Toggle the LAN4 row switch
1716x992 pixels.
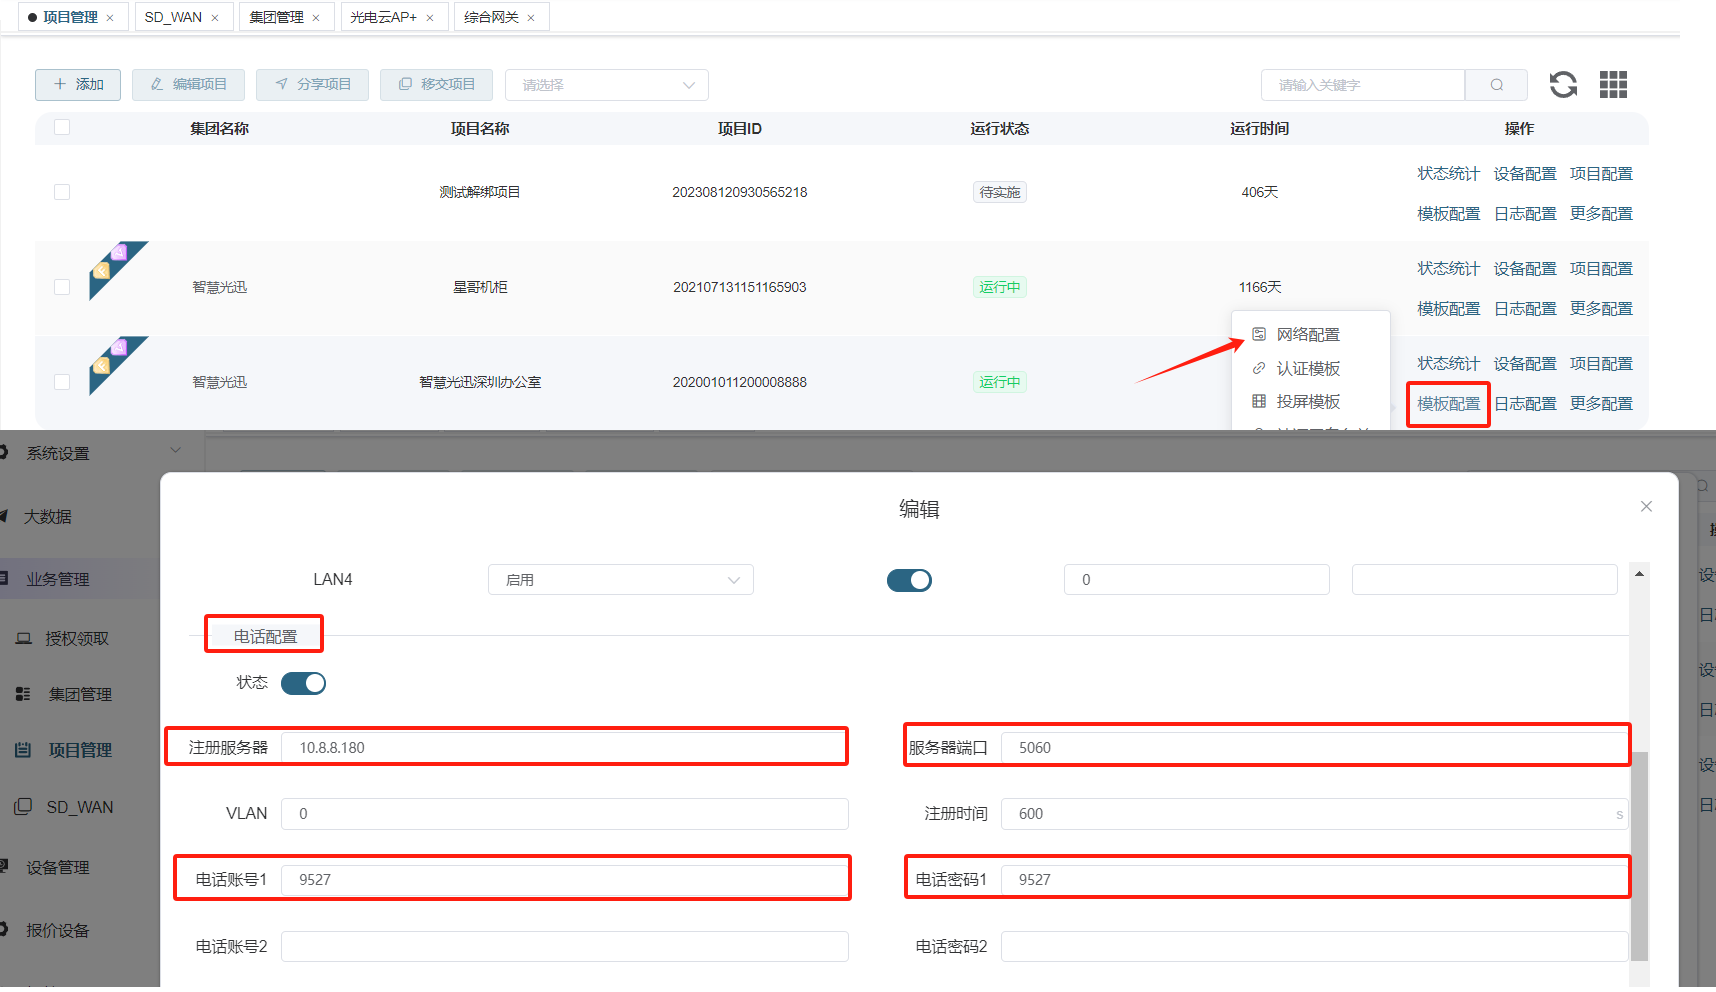coord(909,580)
